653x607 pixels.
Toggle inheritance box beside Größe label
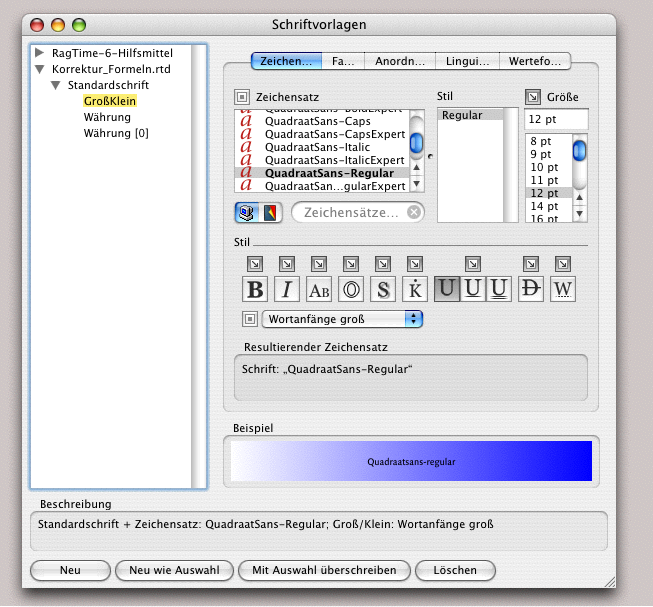[532, 97]
